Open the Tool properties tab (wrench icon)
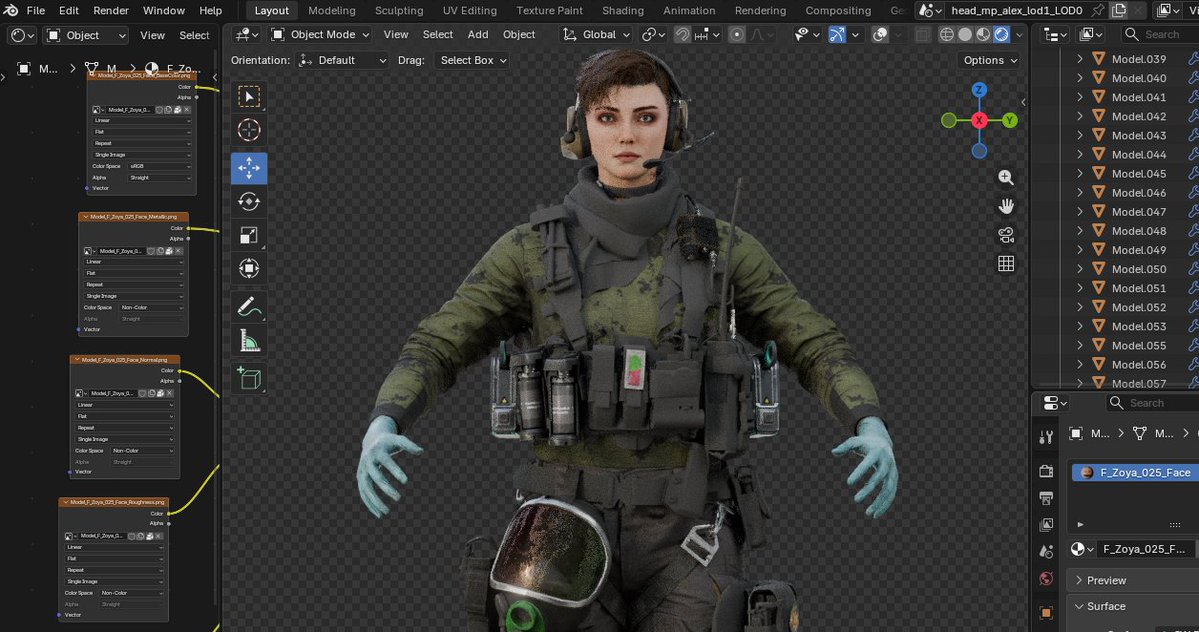 click(x=1046, y=436)
